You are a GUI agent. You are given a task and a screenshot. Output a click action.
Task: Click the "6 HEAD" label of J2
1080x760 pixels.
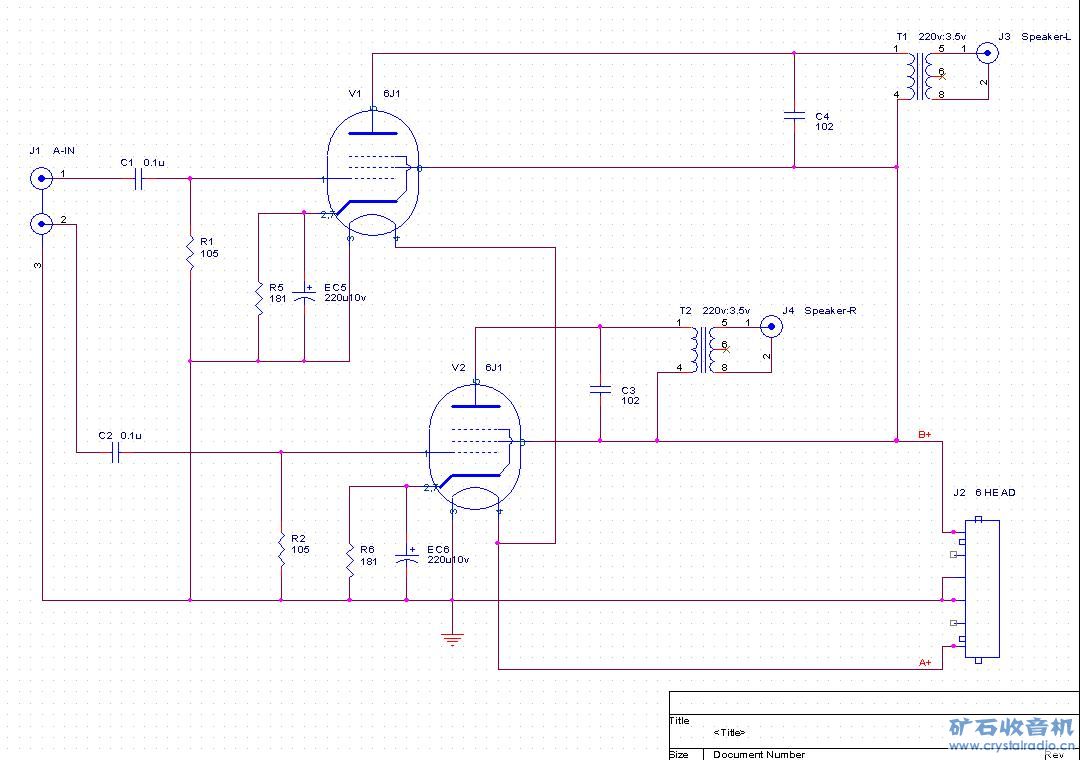[x=995, y=492]
